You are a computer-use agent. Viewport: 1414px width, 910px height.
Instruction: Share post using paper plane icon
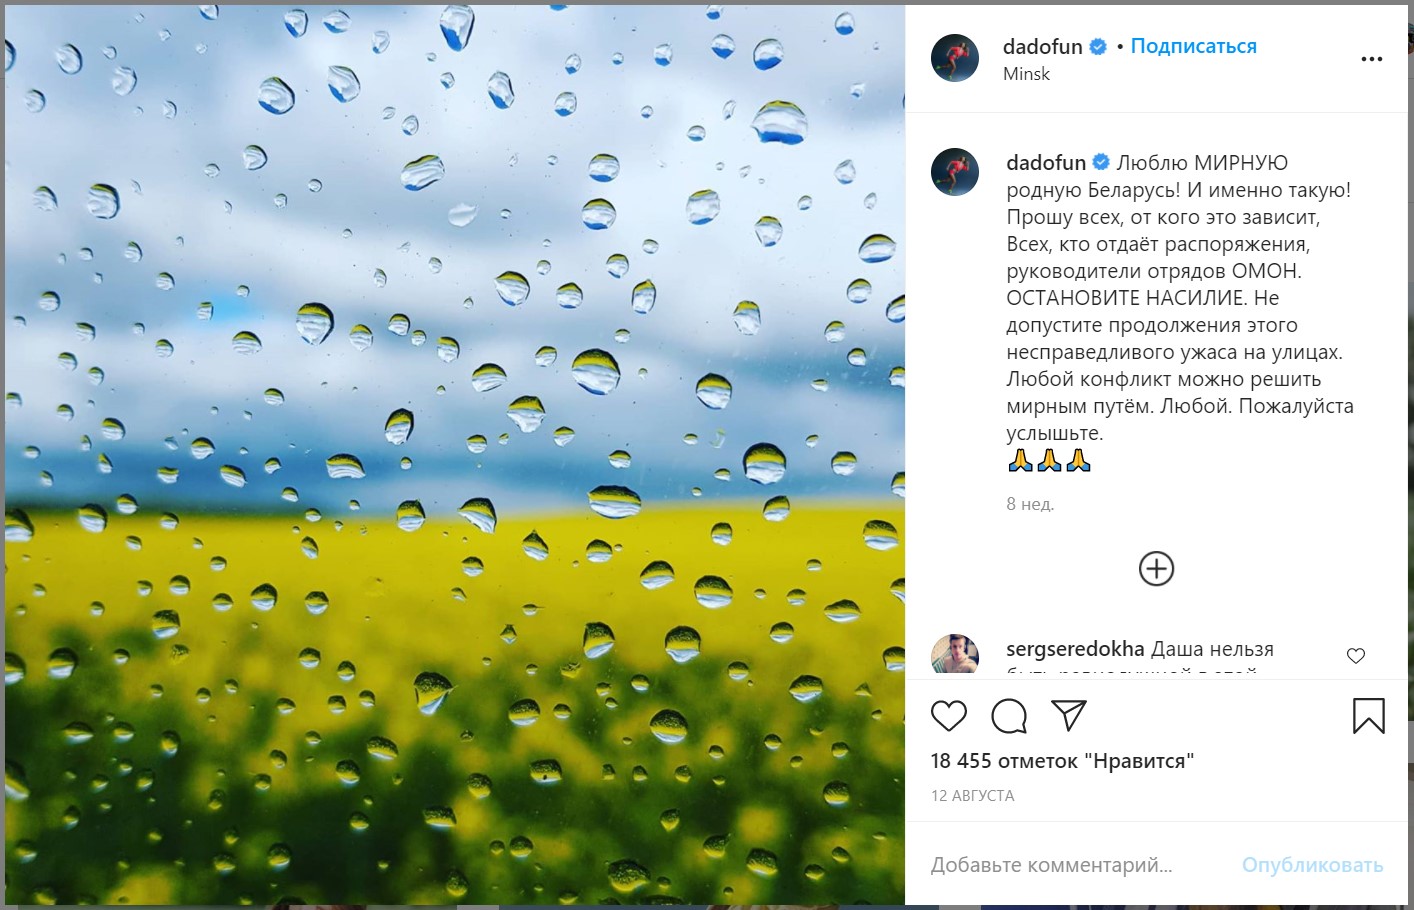pos(1069,715)
